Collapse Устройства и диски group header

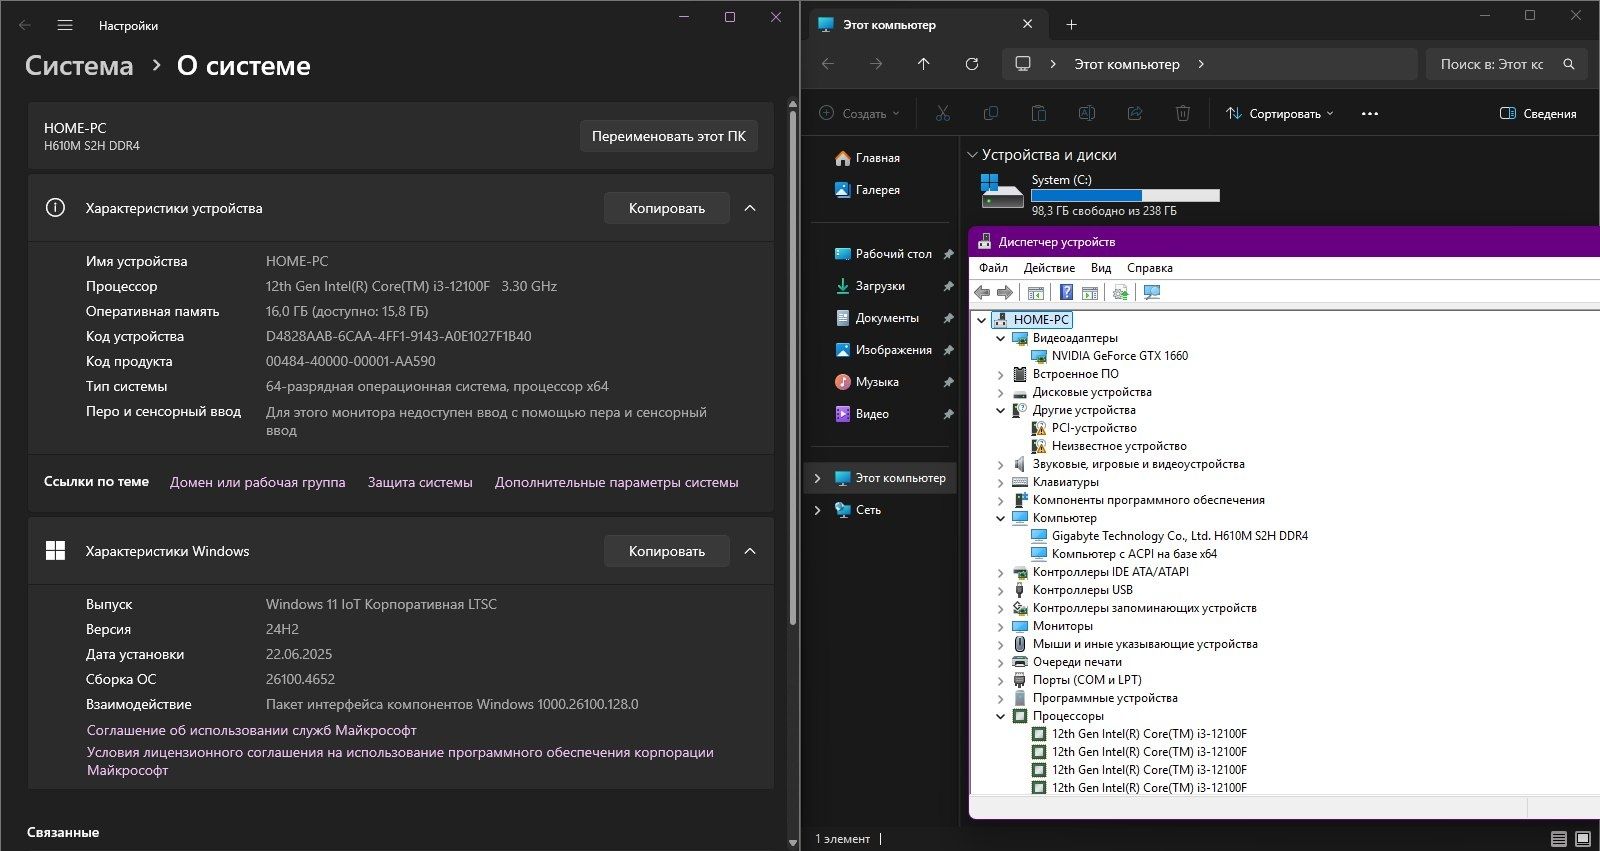point(972,155)
